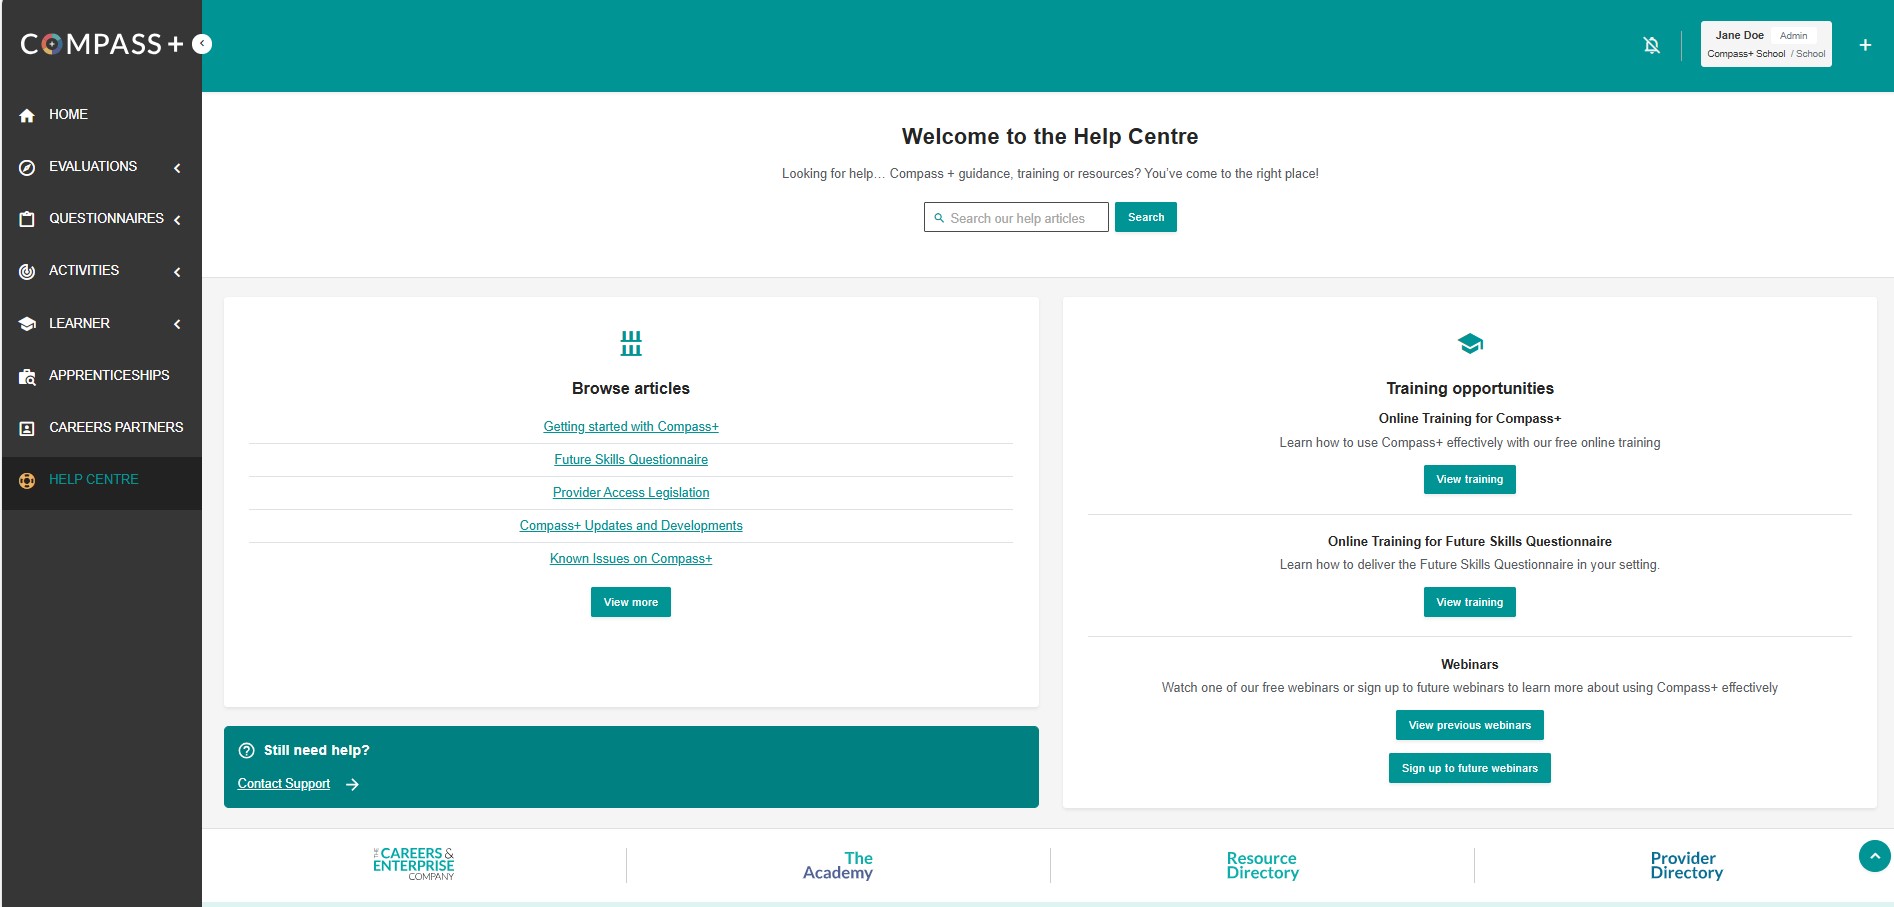Screen dimensions: 1894x907
Task: Switch to The Academy in footer
Action: 837,864
